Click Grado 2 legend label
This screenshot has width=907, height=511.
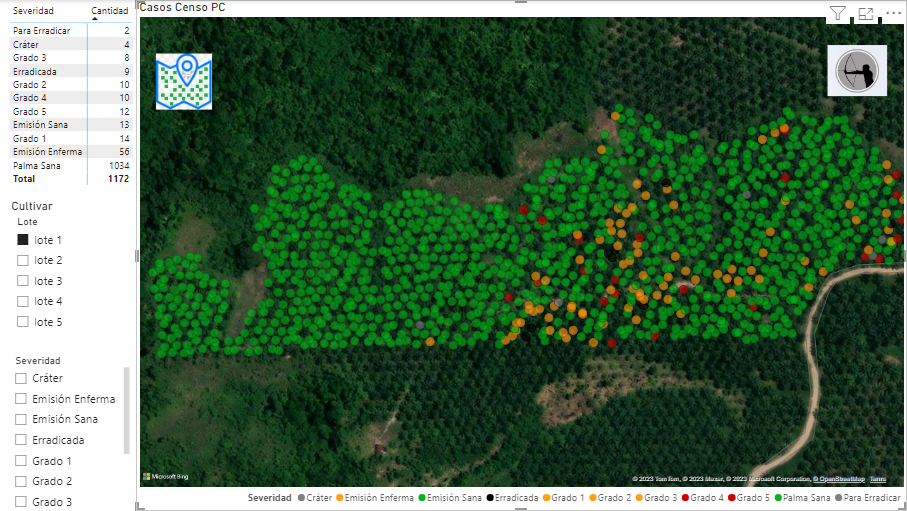(x=614, y=498)
